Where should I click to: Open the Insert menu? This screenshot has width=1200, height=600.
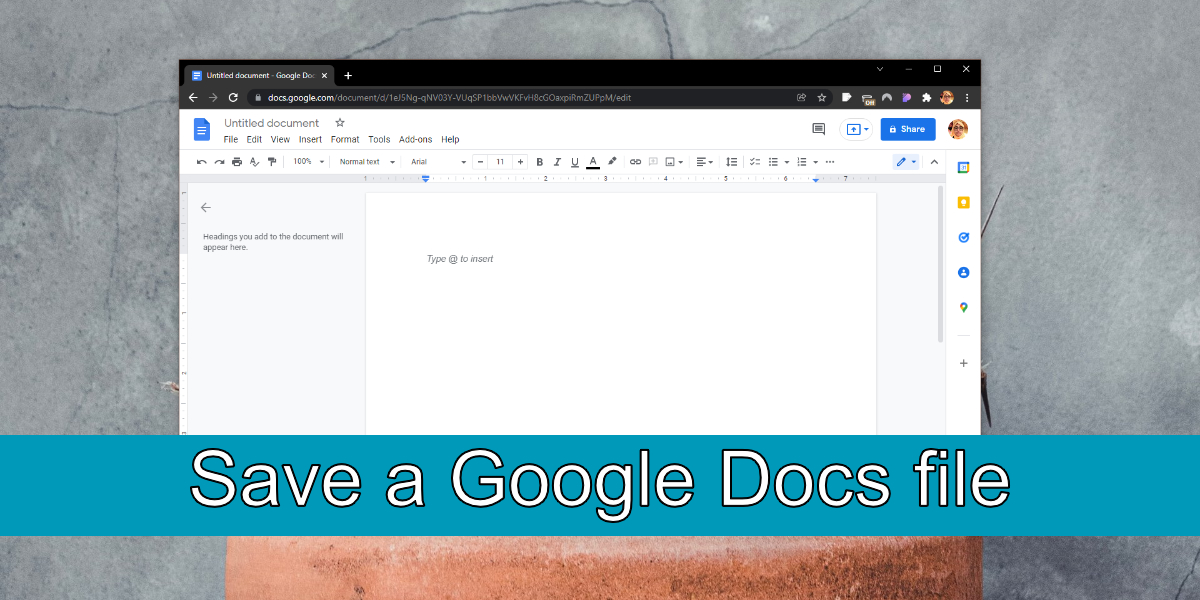310,140
